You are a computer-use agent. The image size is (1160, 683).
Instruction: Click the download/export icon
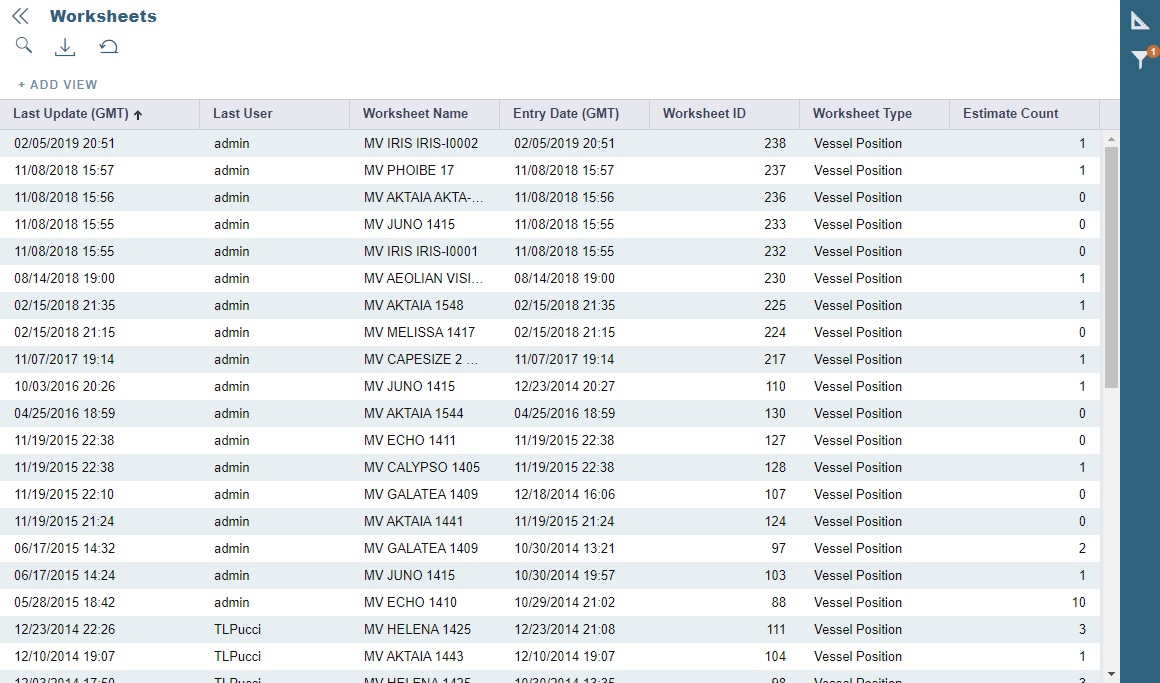pyautogui.click(x=65, y=47)
